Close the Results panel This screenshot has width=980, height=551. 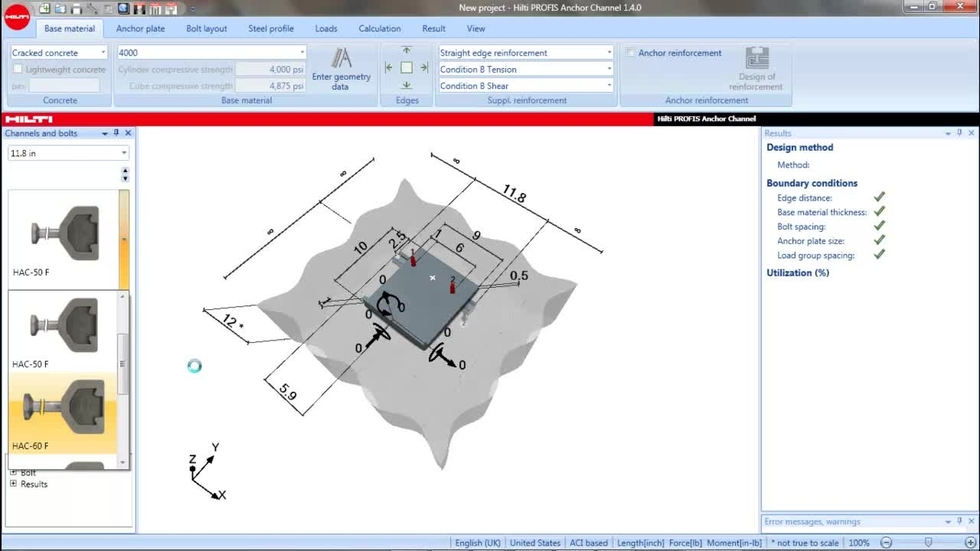point(971,133)
